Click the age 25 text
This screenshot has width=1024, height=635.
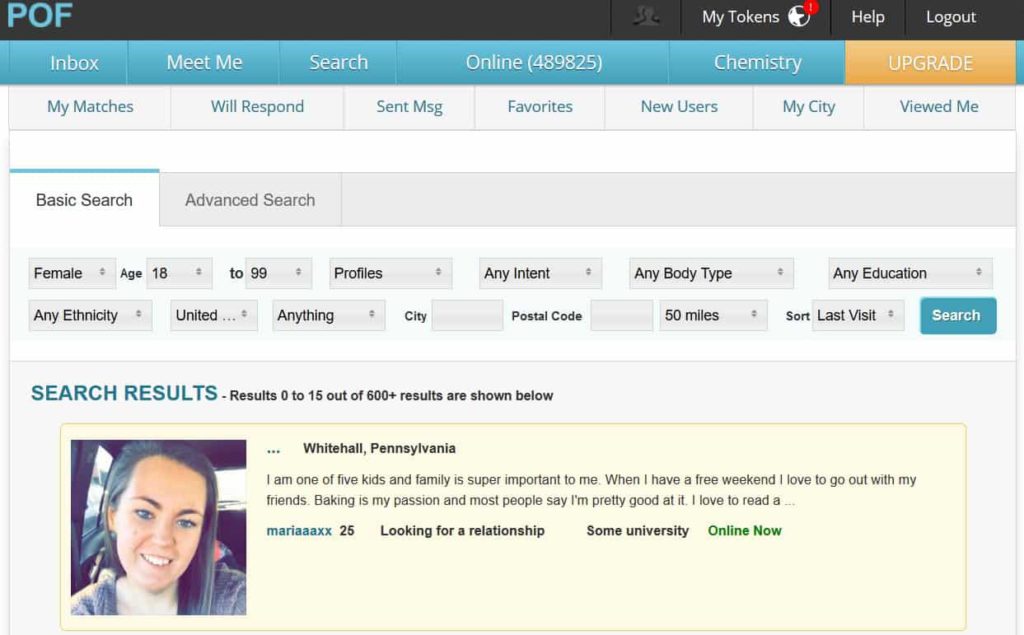[347, 530]
